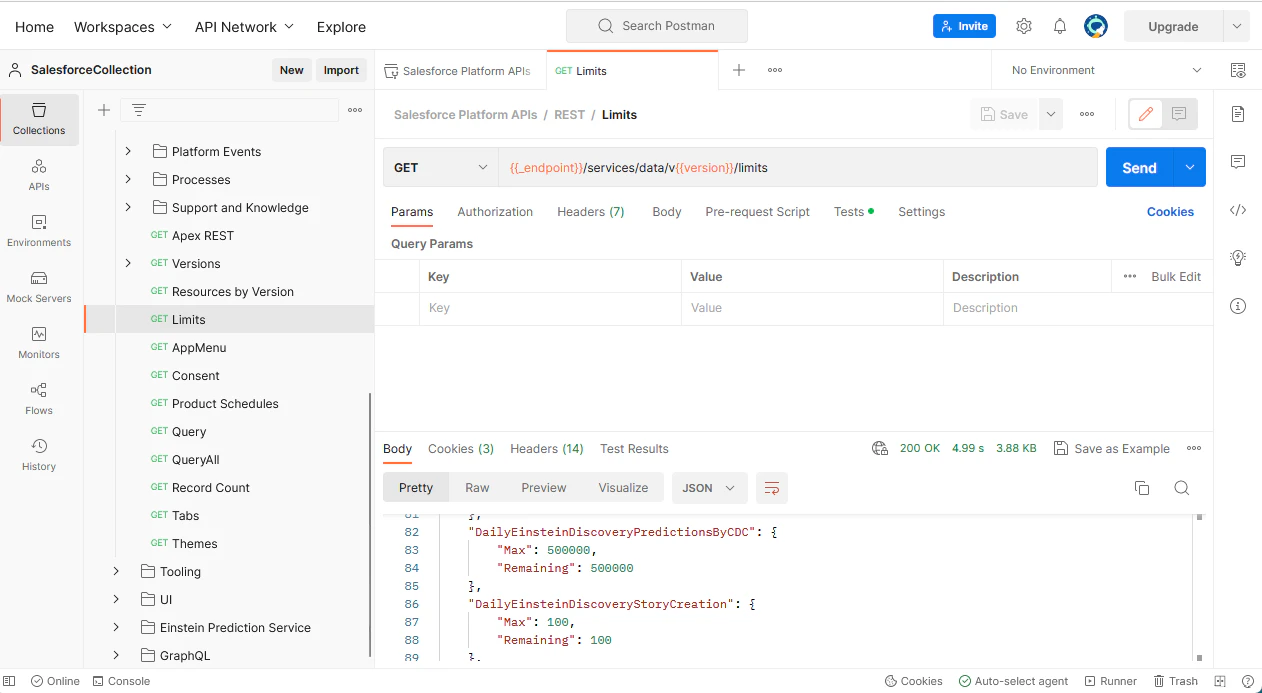Click the collection filter icon

[139, 110]
